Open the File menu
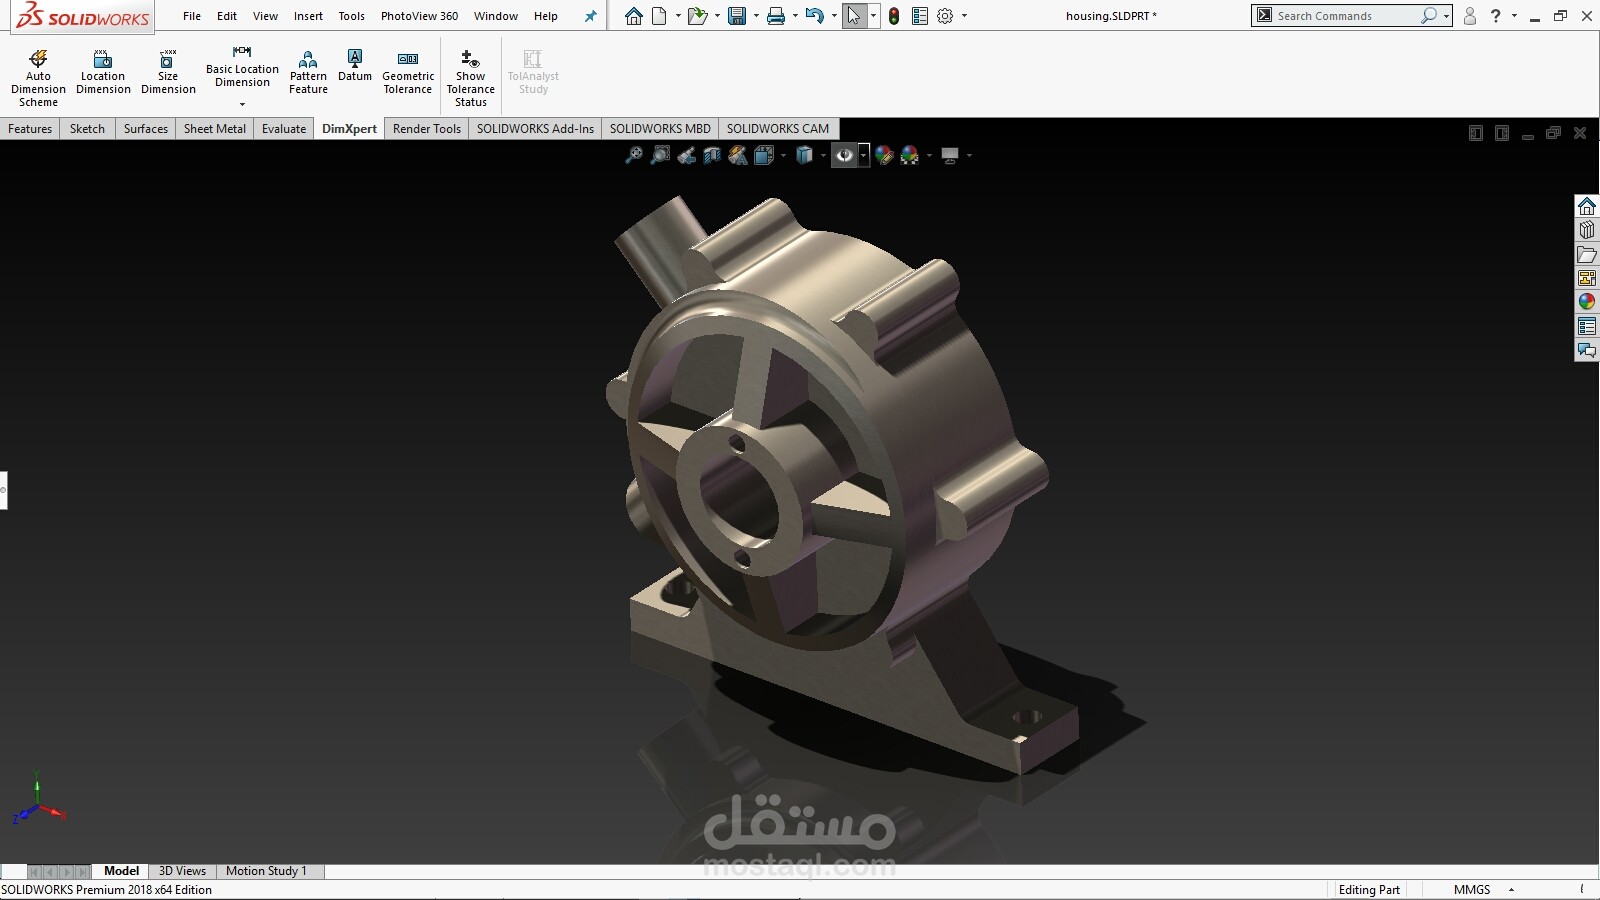Screen dimensions: 1600x900 (192, 16)
